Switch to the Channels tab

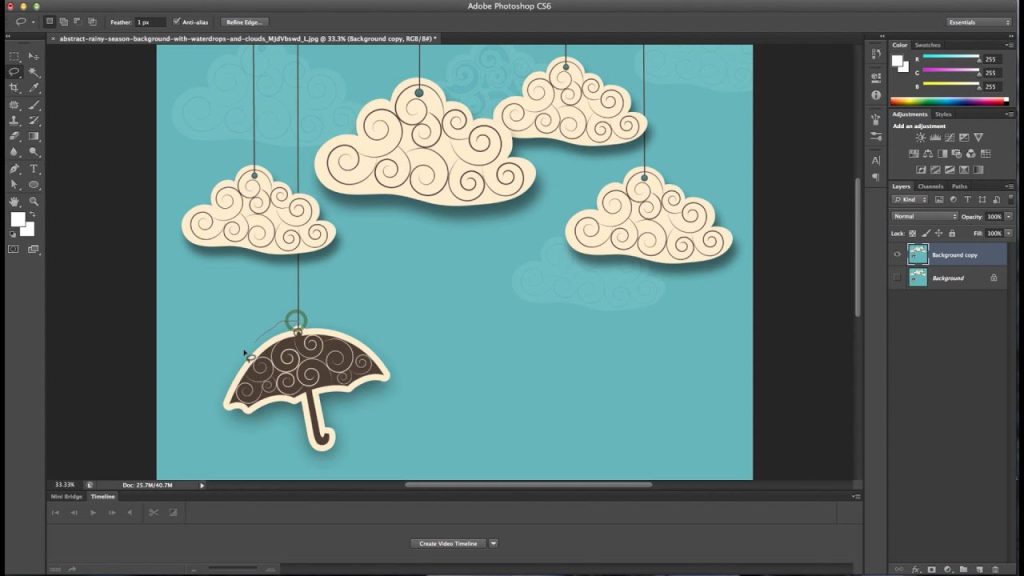point(929,186)
